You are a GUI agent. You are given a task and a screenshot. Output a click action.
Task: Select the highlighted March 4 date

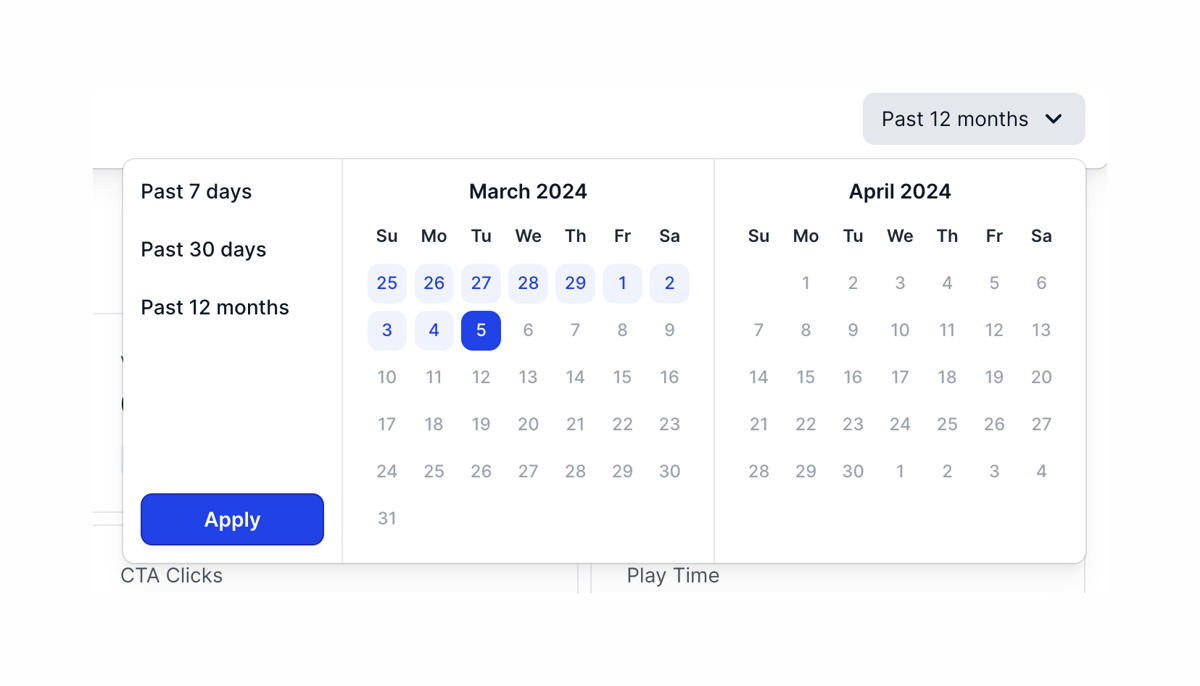click(x=434, y=330)
